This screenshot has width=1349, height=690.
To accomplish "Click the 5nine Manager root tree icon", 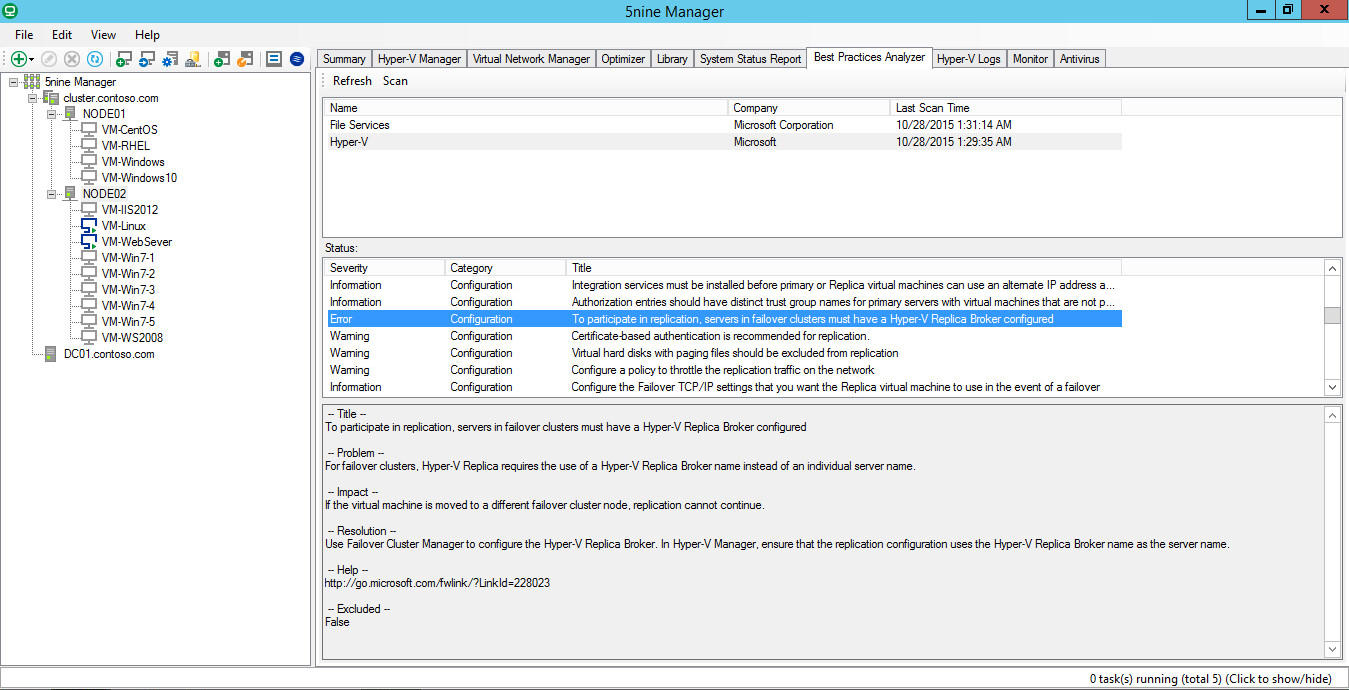I will coord(31,82).
